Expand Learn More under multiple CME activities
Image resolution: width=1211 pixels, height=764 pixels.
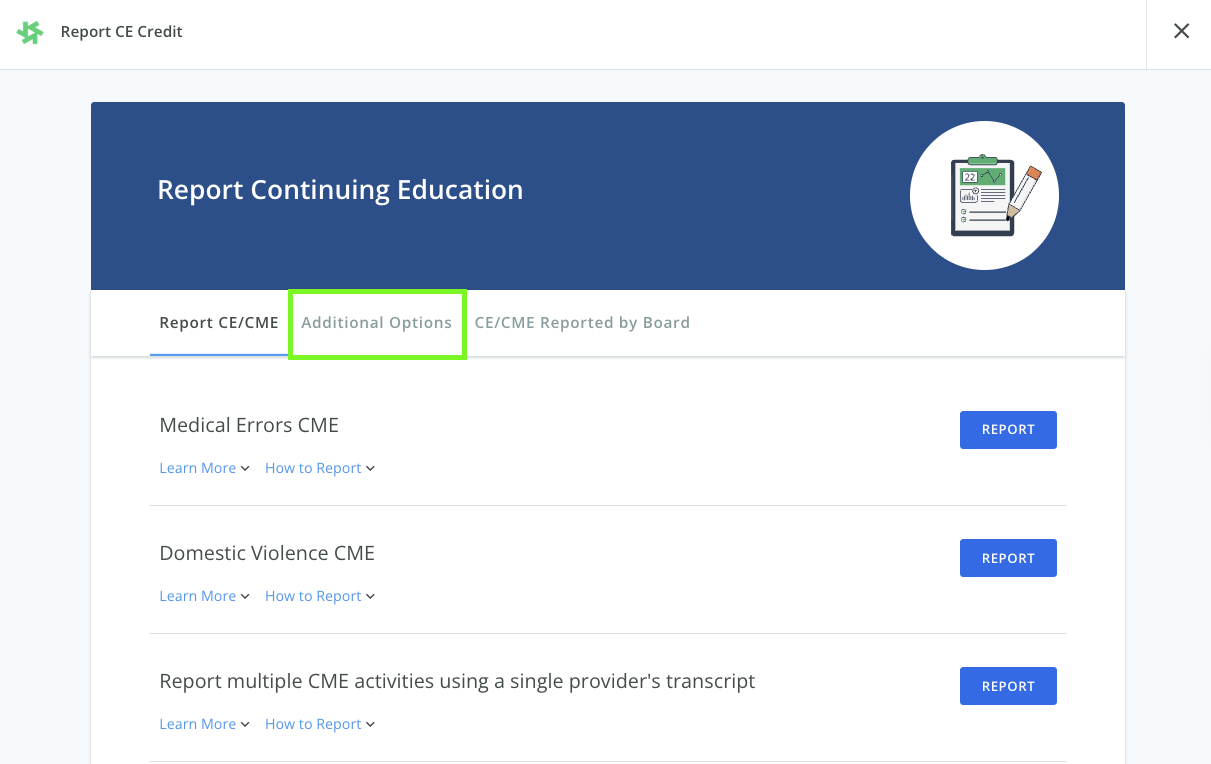click(x=204, y=724)
